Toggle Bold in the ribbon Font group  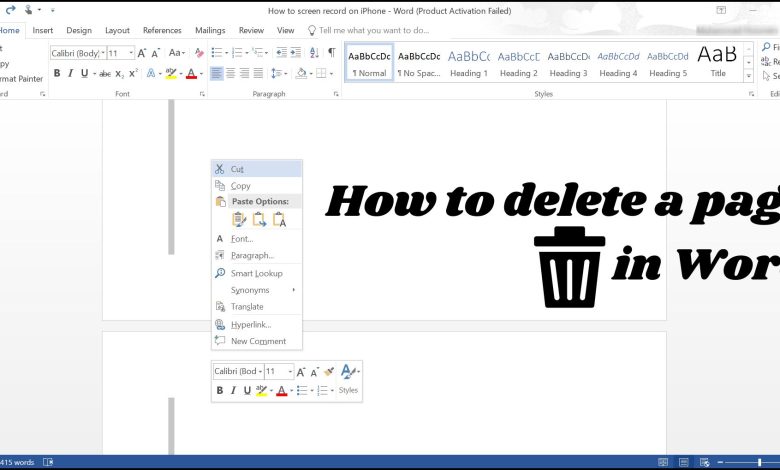(57, 73)
